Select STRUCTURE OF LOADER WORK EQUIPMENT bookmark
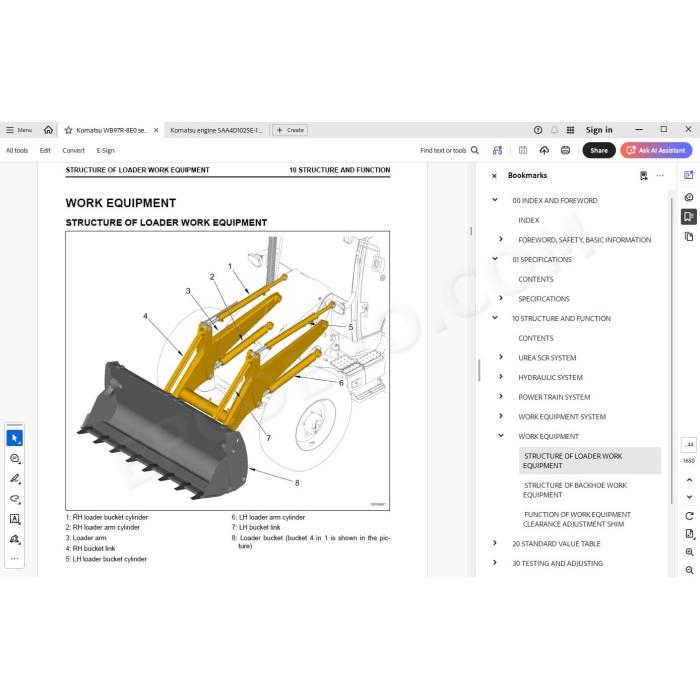 click(589, 460)
